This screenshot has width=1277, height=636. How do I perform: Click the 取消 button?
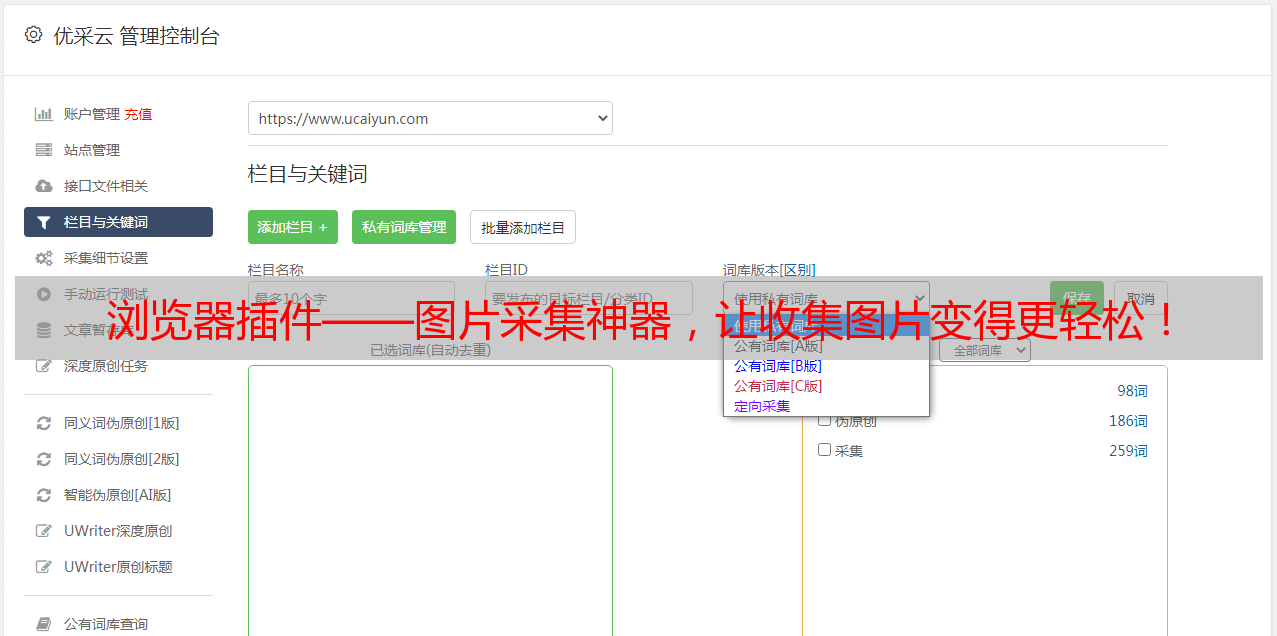(x=1141, y=298)
